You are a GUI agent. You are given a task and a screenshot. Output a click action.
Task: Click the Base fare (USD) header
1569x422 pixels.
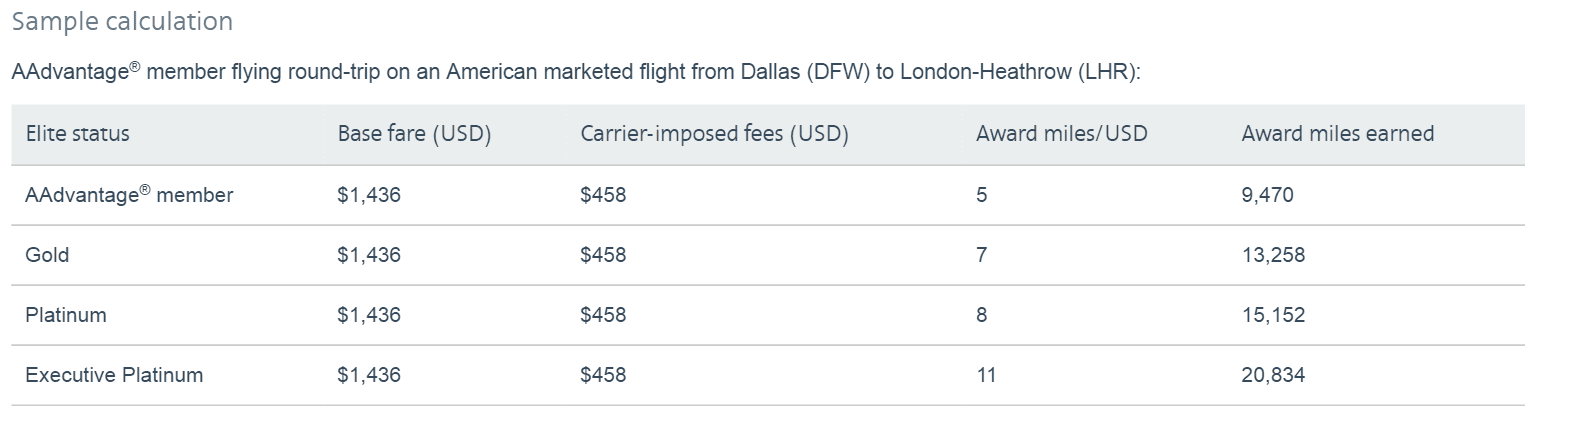(x=414, y=134)
